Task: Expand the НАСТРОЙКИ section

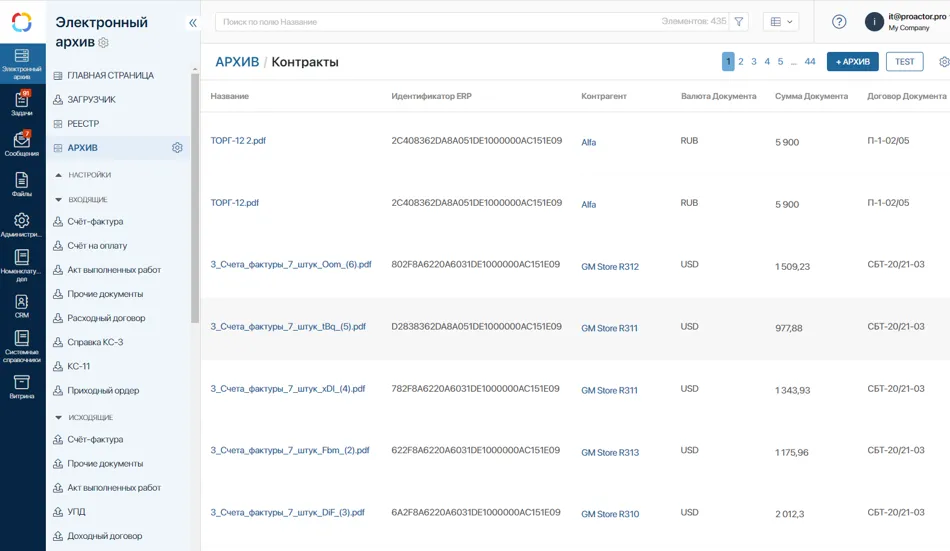Action: click(58, 175)
